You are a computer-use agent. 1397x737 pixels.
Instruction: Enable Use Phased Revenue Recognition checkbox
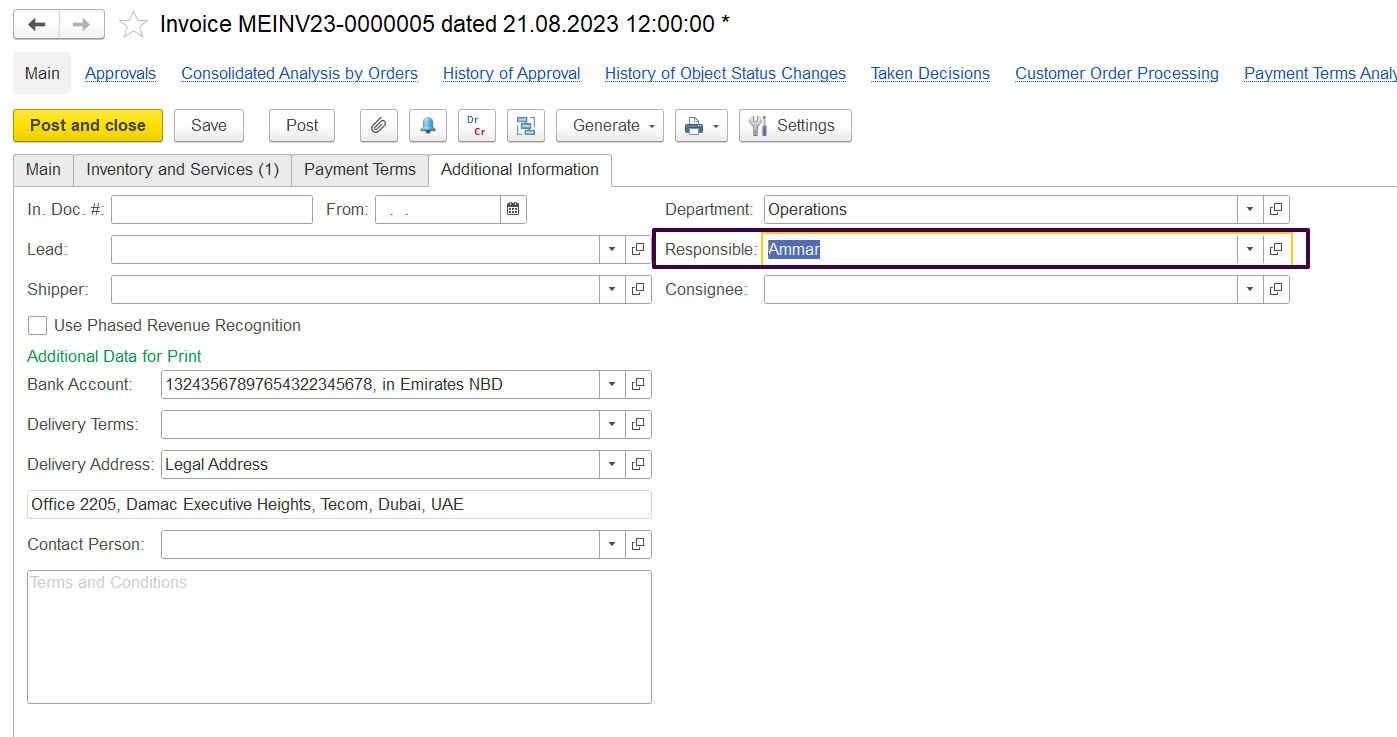click(x=38, y=326)
